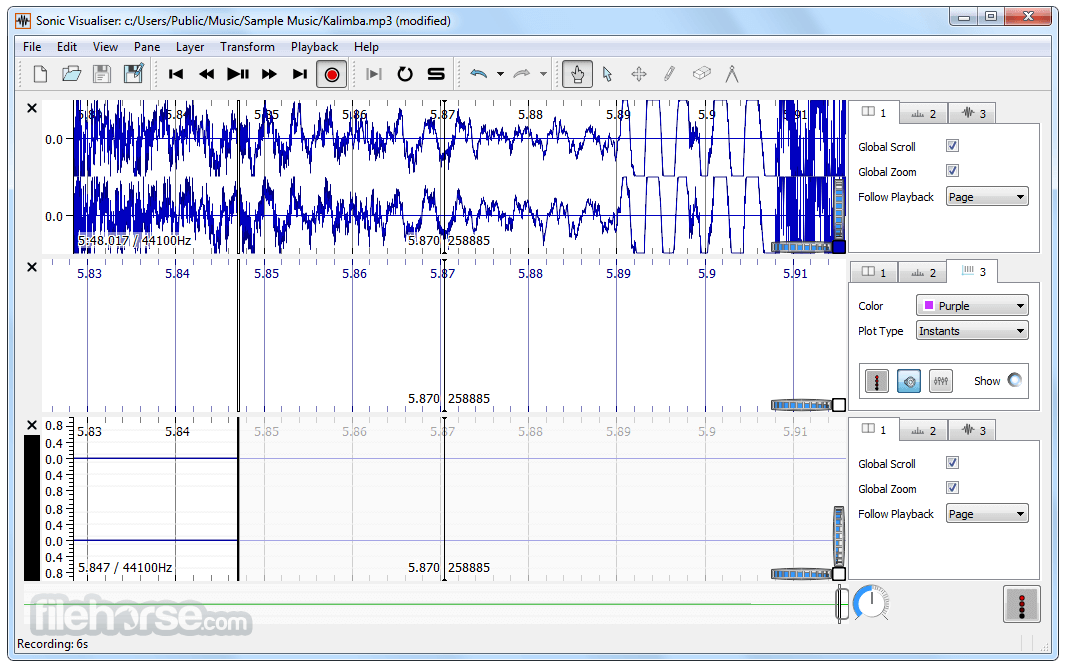Open Follow Playback dropdown in bottom pane
This screenshot has height=666, width=1066.
pos(987,514)
